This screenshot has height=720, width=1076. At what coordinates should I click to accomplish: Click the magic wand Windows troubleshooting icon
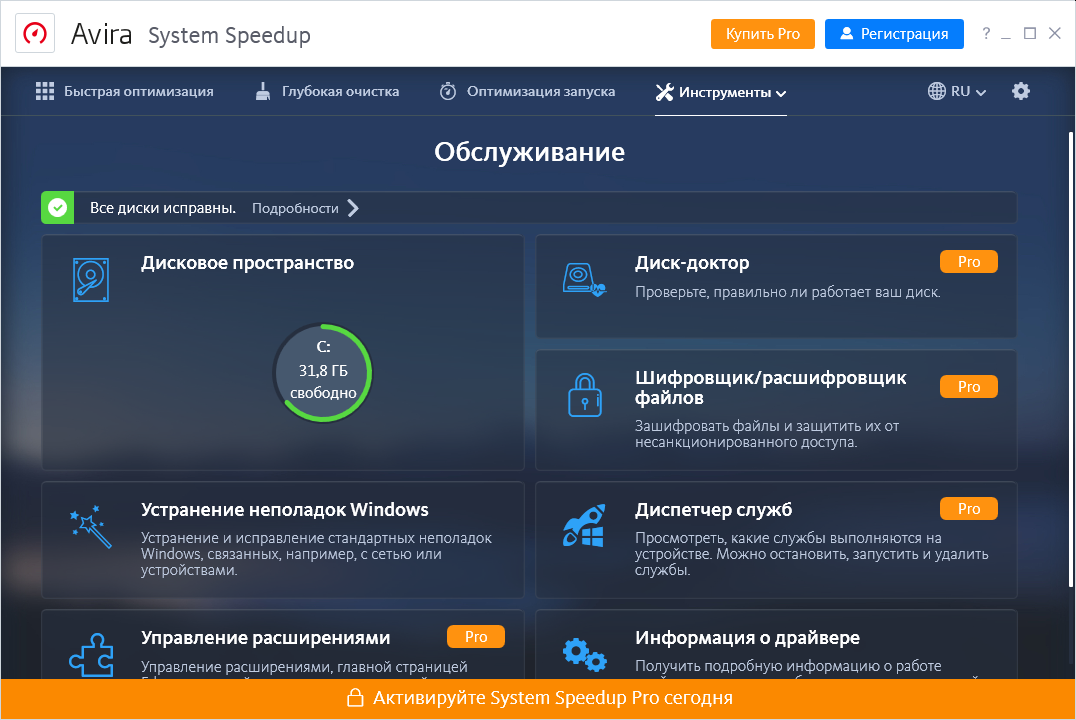point(91,527)
